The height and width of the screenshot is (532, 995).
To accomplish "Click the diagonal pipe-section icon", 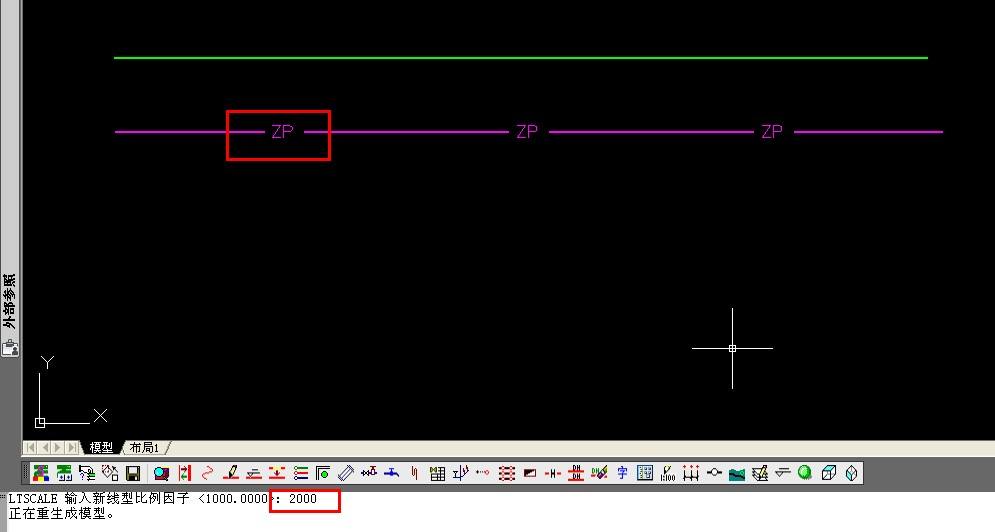I will tap(346, 473).
